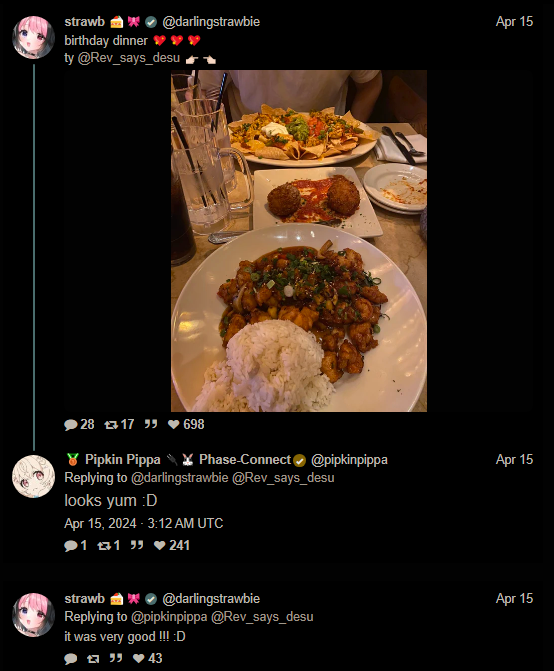The image size is (554, 671).
Task: Click the retweet icon on strawb's last reply
Action: tap(93, 659)
